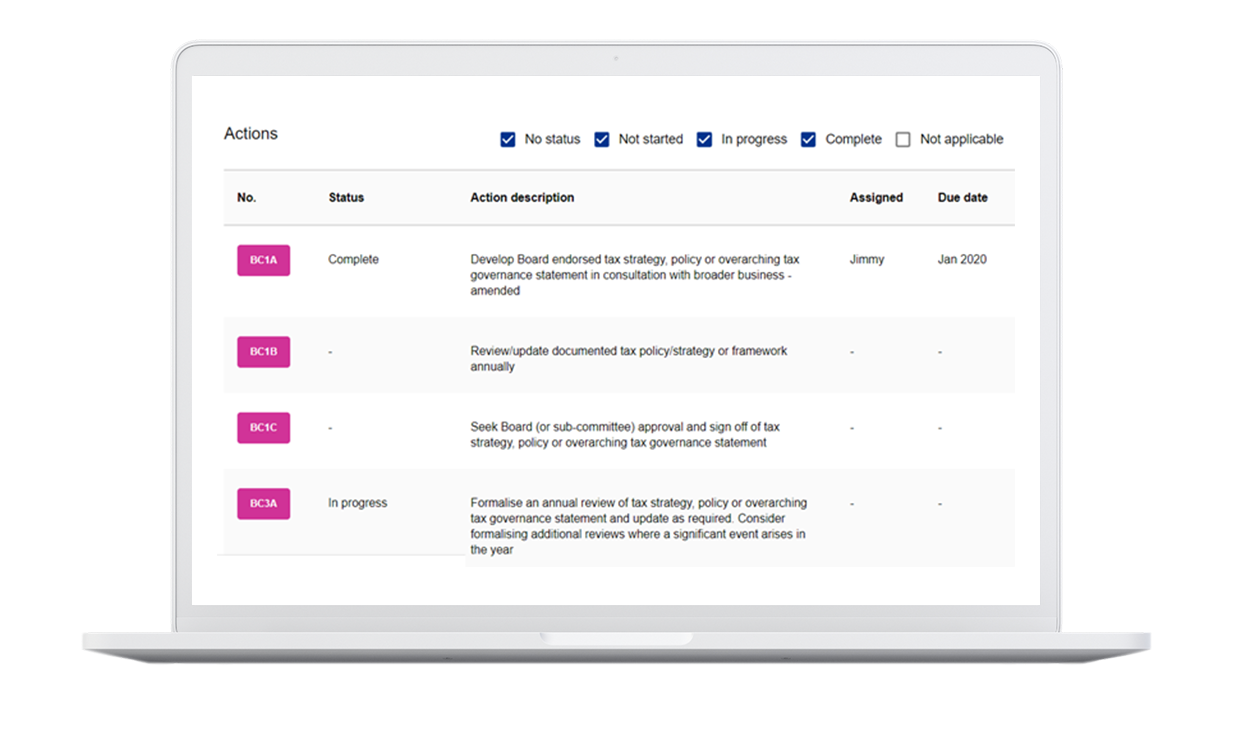Disable the In progress filter checkbox

[705, 140]
